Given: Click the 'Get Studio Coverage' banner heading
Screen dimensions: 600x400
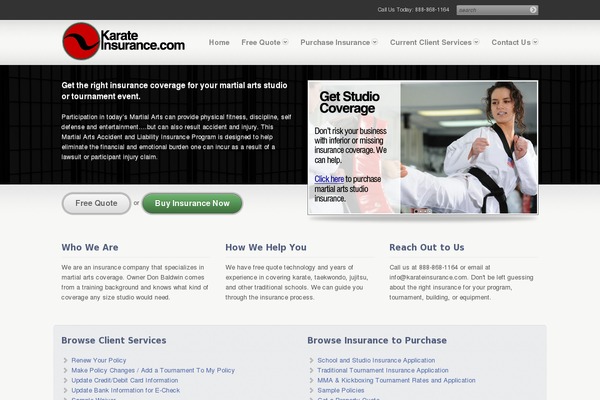Looking at the screenshot, I should 349,102.
